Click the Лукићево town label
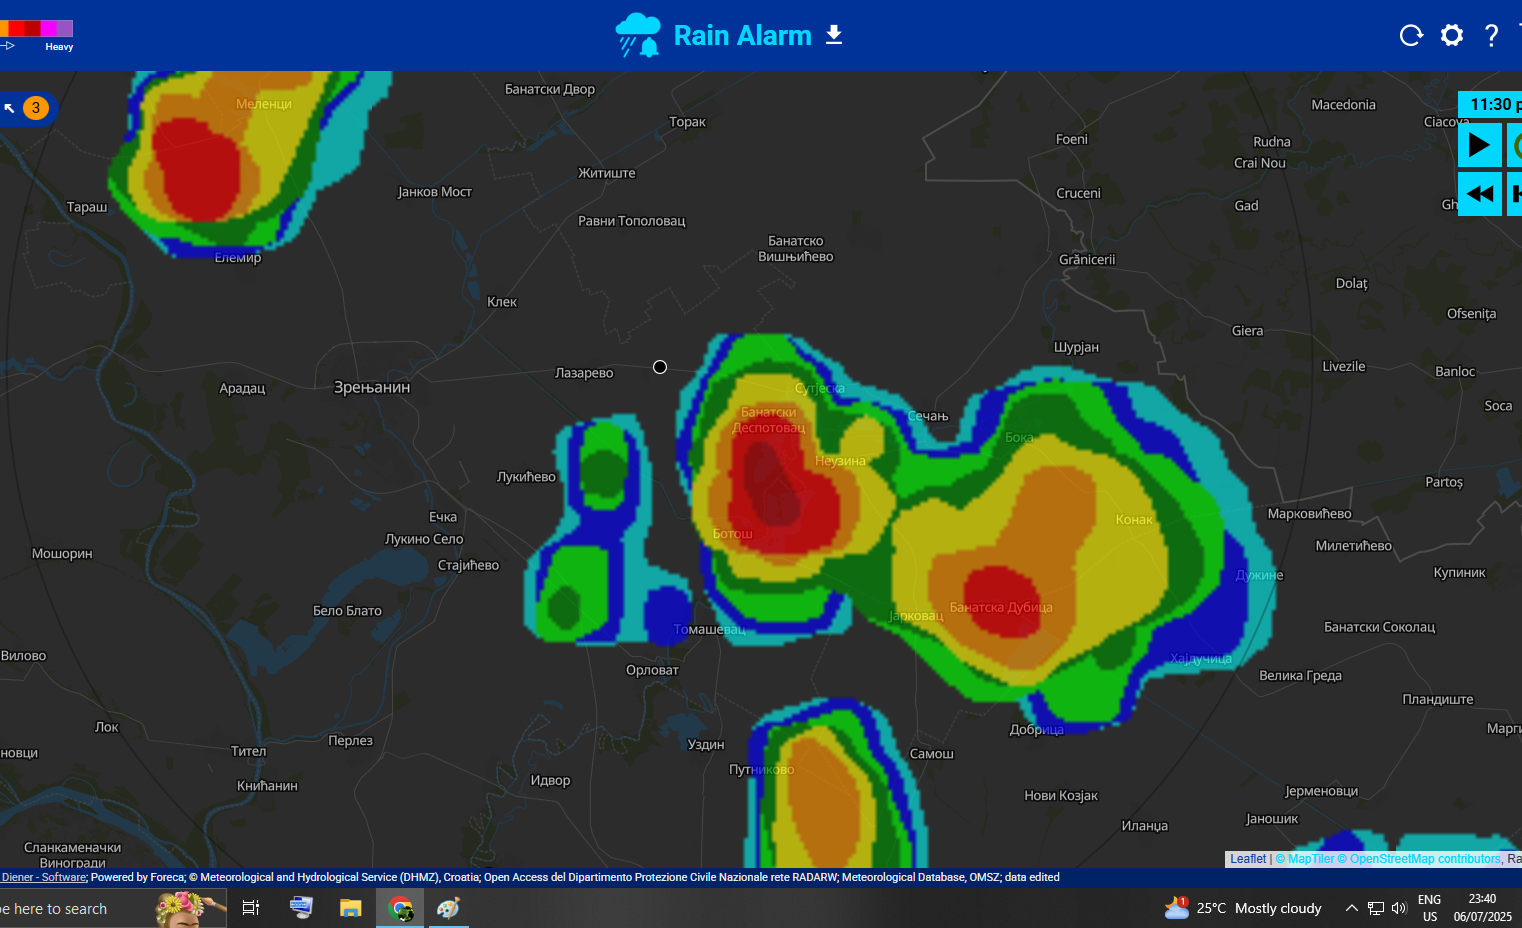The width and height of the screenshot is (1522, 928). (x=526, y=477)
